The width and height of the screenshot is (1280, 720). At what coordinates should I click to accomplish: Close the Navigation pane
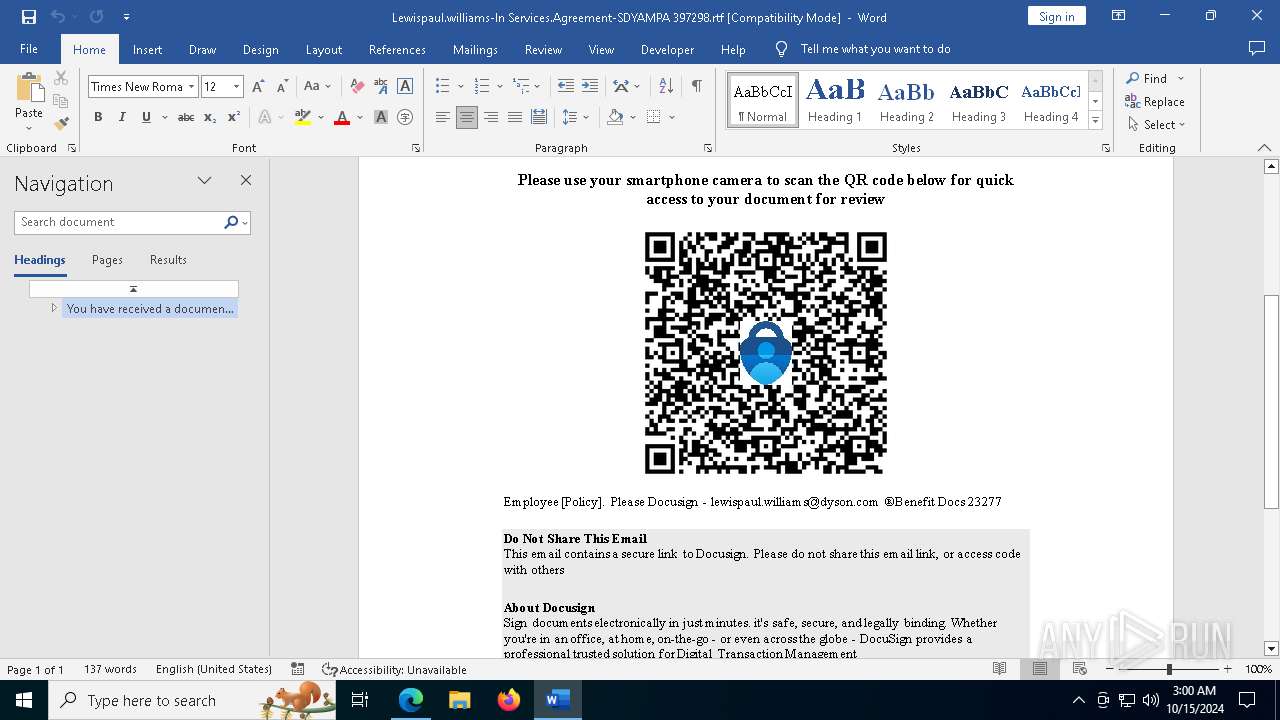[x=246, y=181]
